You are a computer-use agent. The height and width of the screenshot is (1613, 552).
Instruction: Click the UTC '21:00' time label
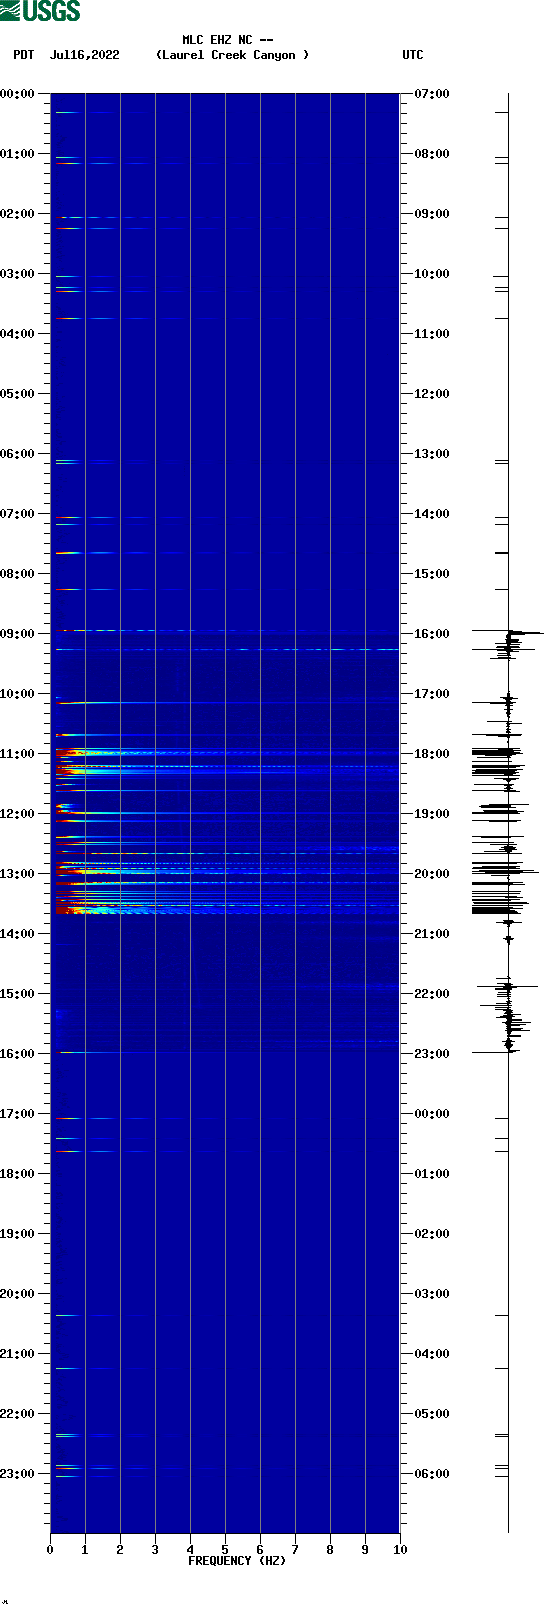[432, 934]
